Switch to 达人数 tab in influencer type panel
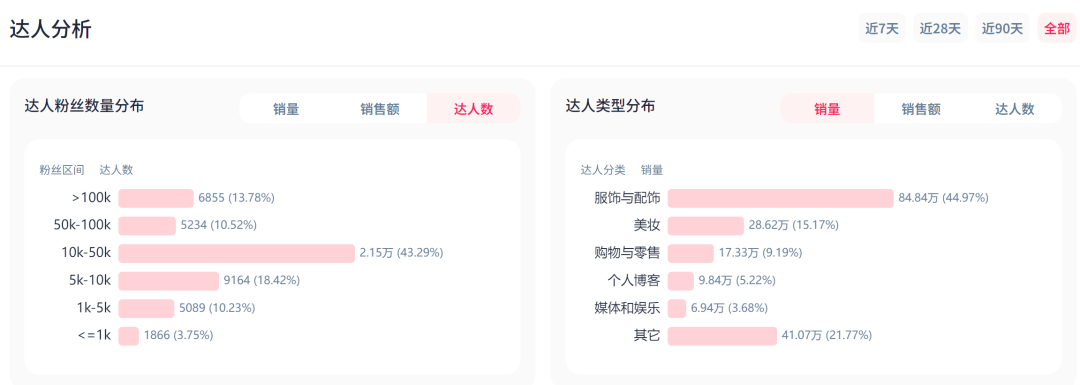Image resolution: width=1080 pixels, height=385 pixels. (1015, 109)
